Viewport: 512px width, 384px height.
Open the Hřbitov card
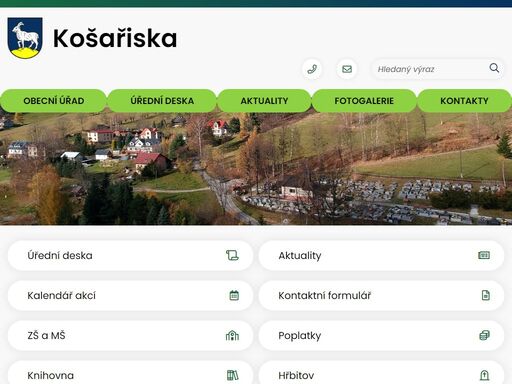[x=381, y=372]
